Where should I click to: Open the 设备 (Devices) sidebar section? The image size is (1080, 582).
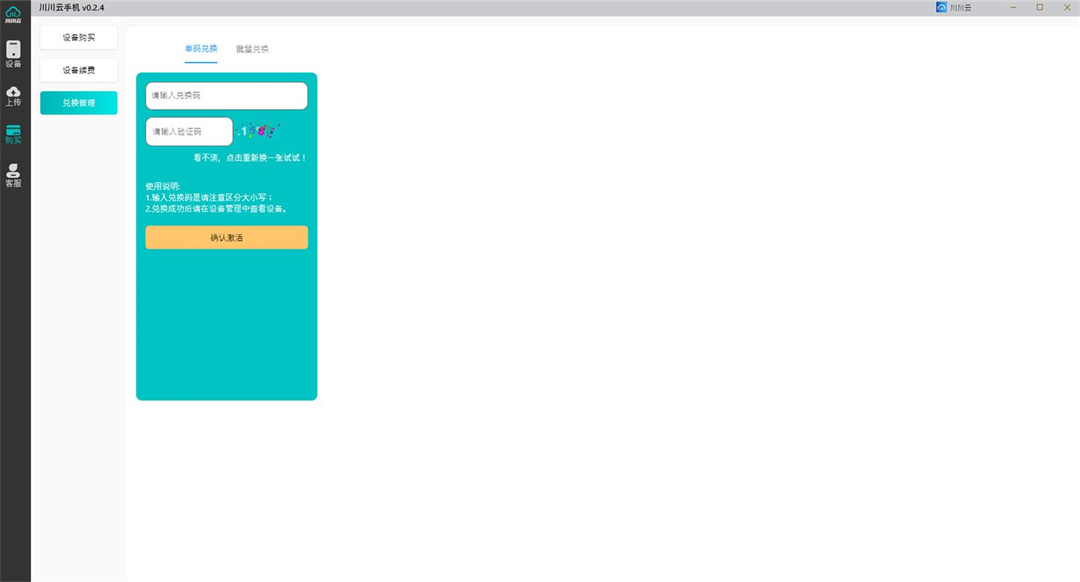tap(13, 54)
